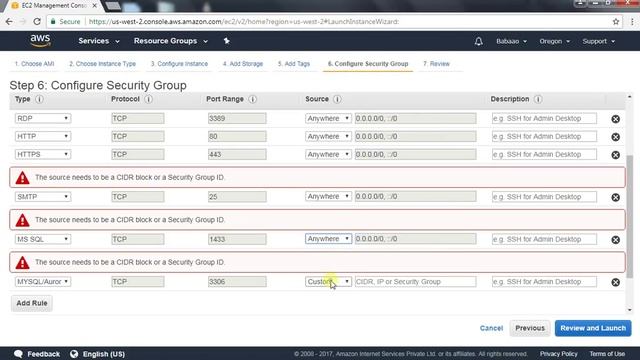Delete the SMTP rule with X icon
640x360 pixels.
pos(616,197)
